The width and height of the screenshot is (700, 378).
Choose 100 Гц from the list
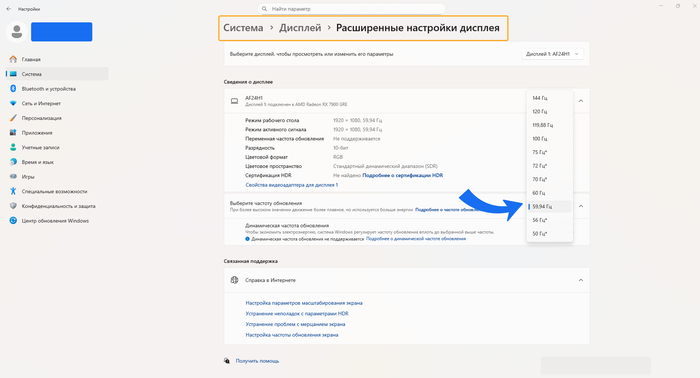click(550, 139)
